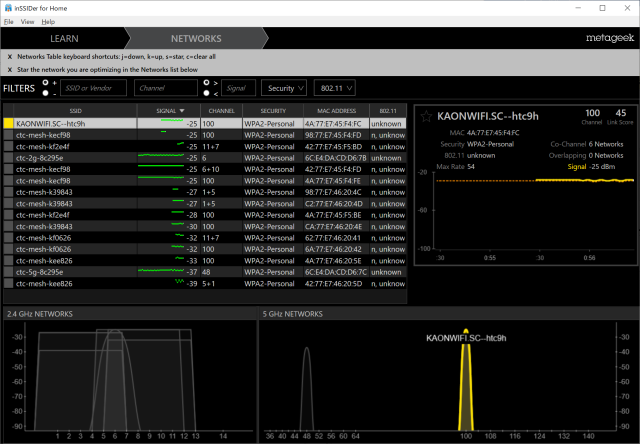Toggle color swatch for KAONWIFI.SC--htc9h row
The width and height of the screenshot is (640, 444).
[x=8, y=124]
